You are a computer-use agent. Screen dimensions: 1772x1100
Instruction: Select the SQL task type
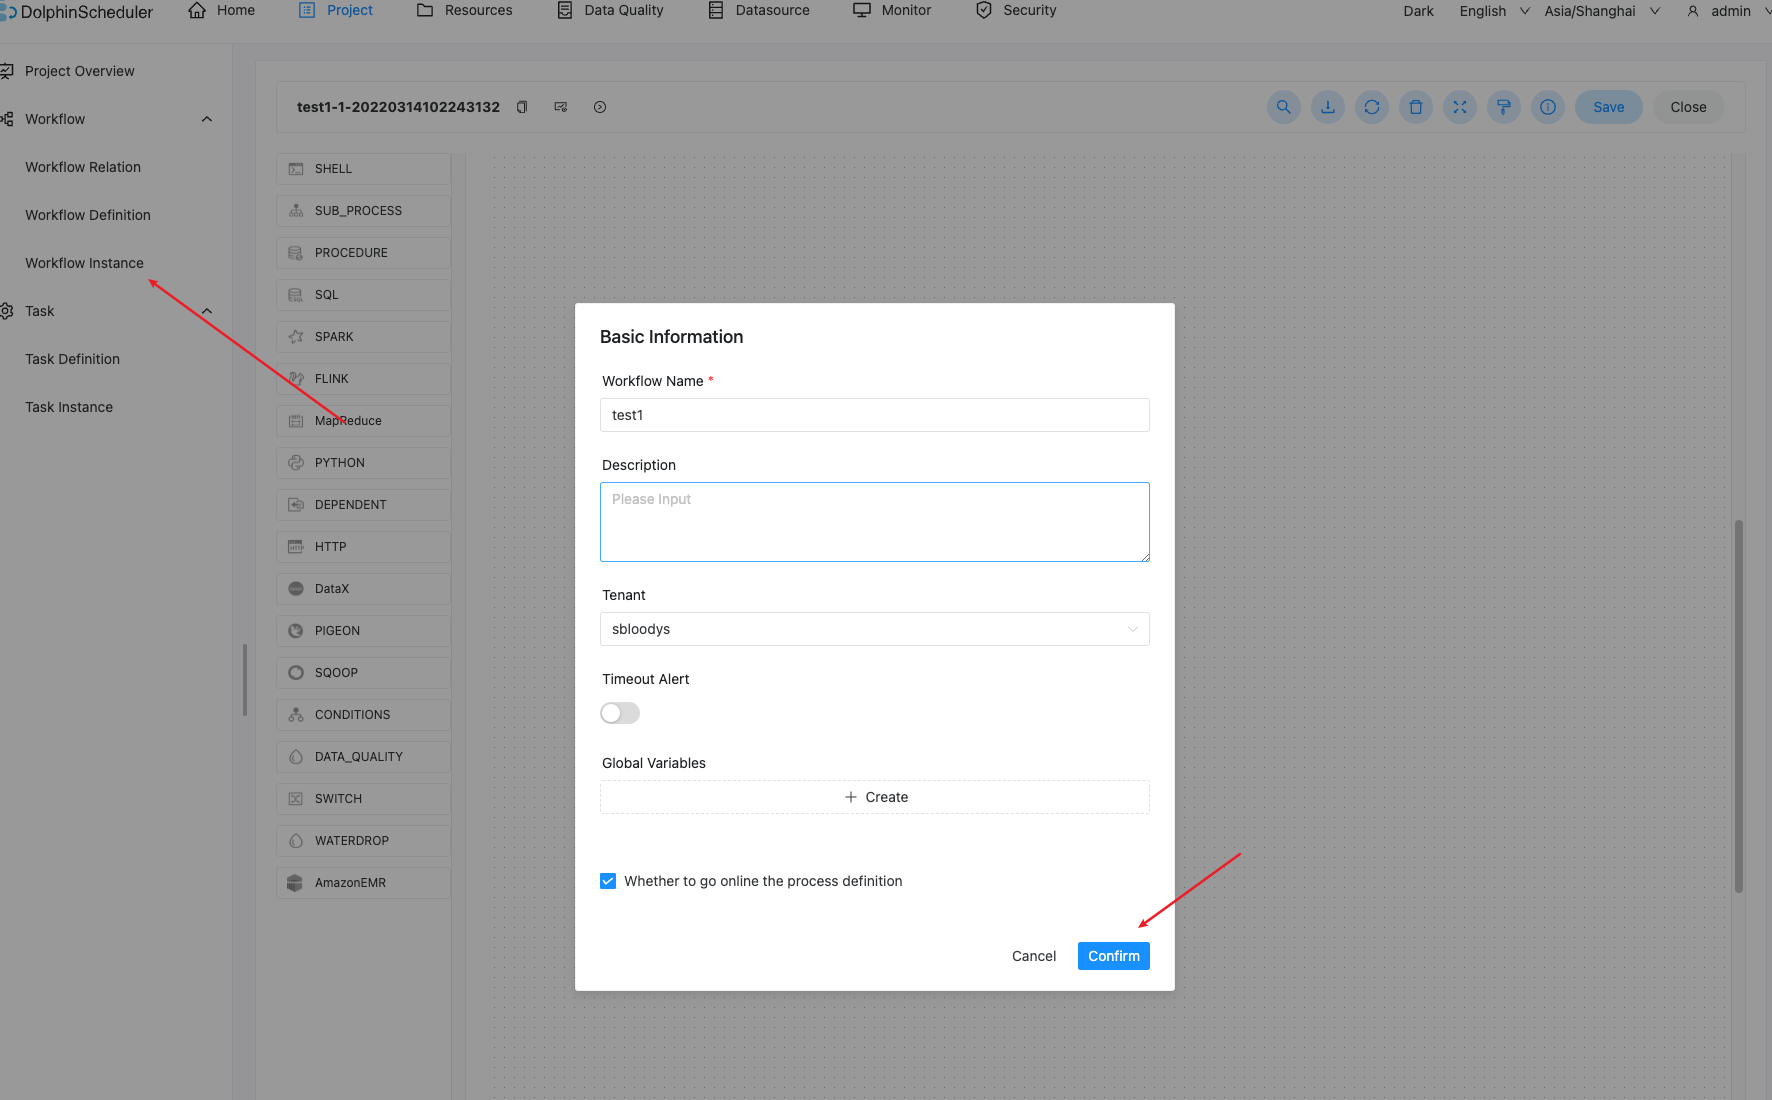(x=363, y=295)
